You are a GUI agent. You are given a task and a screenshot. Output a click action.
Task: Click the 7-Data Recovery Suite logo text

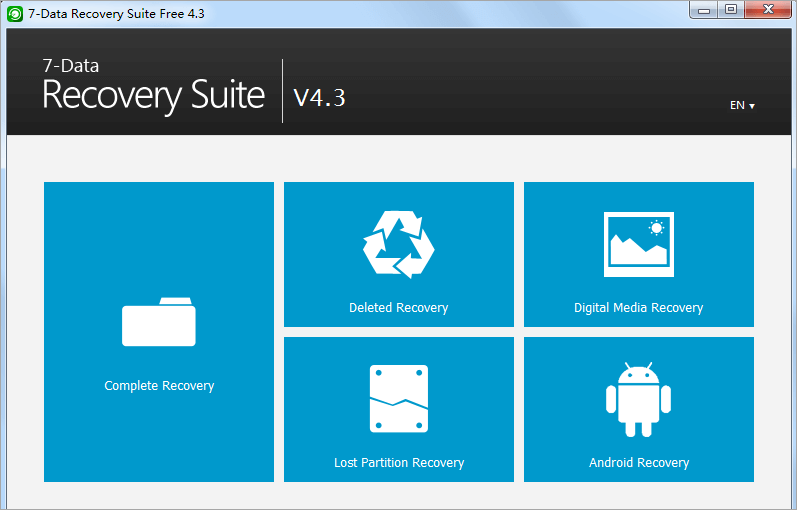(x=153, y=88)
